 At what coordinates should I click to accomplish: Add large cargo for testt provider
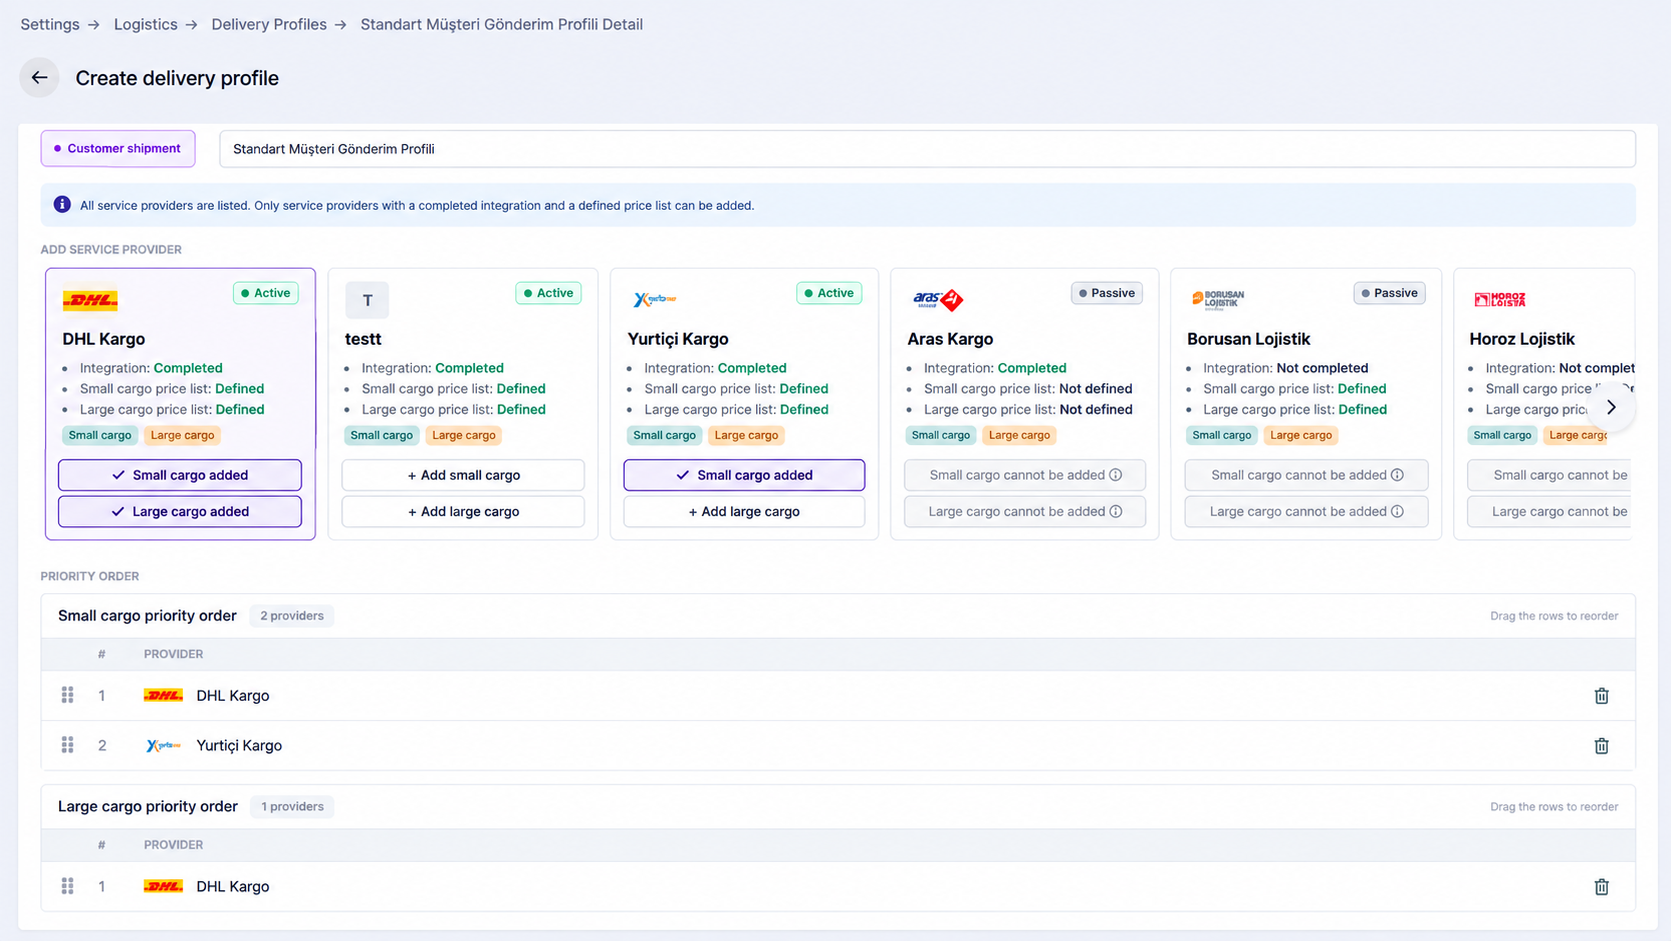pos(463,511)
